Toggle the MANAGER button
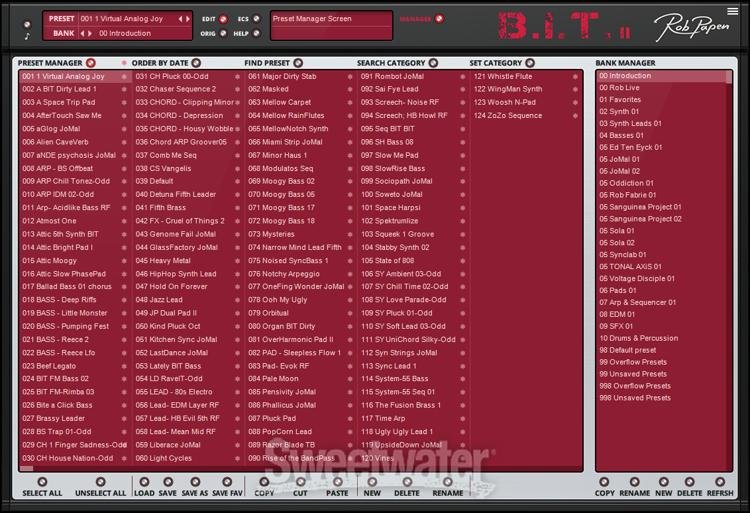The image size is (750, 513). click(x=439, y=19)
